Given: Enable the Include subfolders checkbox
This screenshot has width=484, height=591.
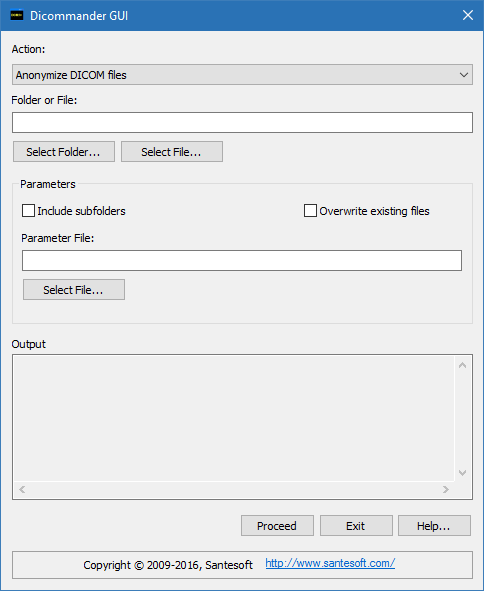Looking at the screenshot, I should click(x=28, y=211).
